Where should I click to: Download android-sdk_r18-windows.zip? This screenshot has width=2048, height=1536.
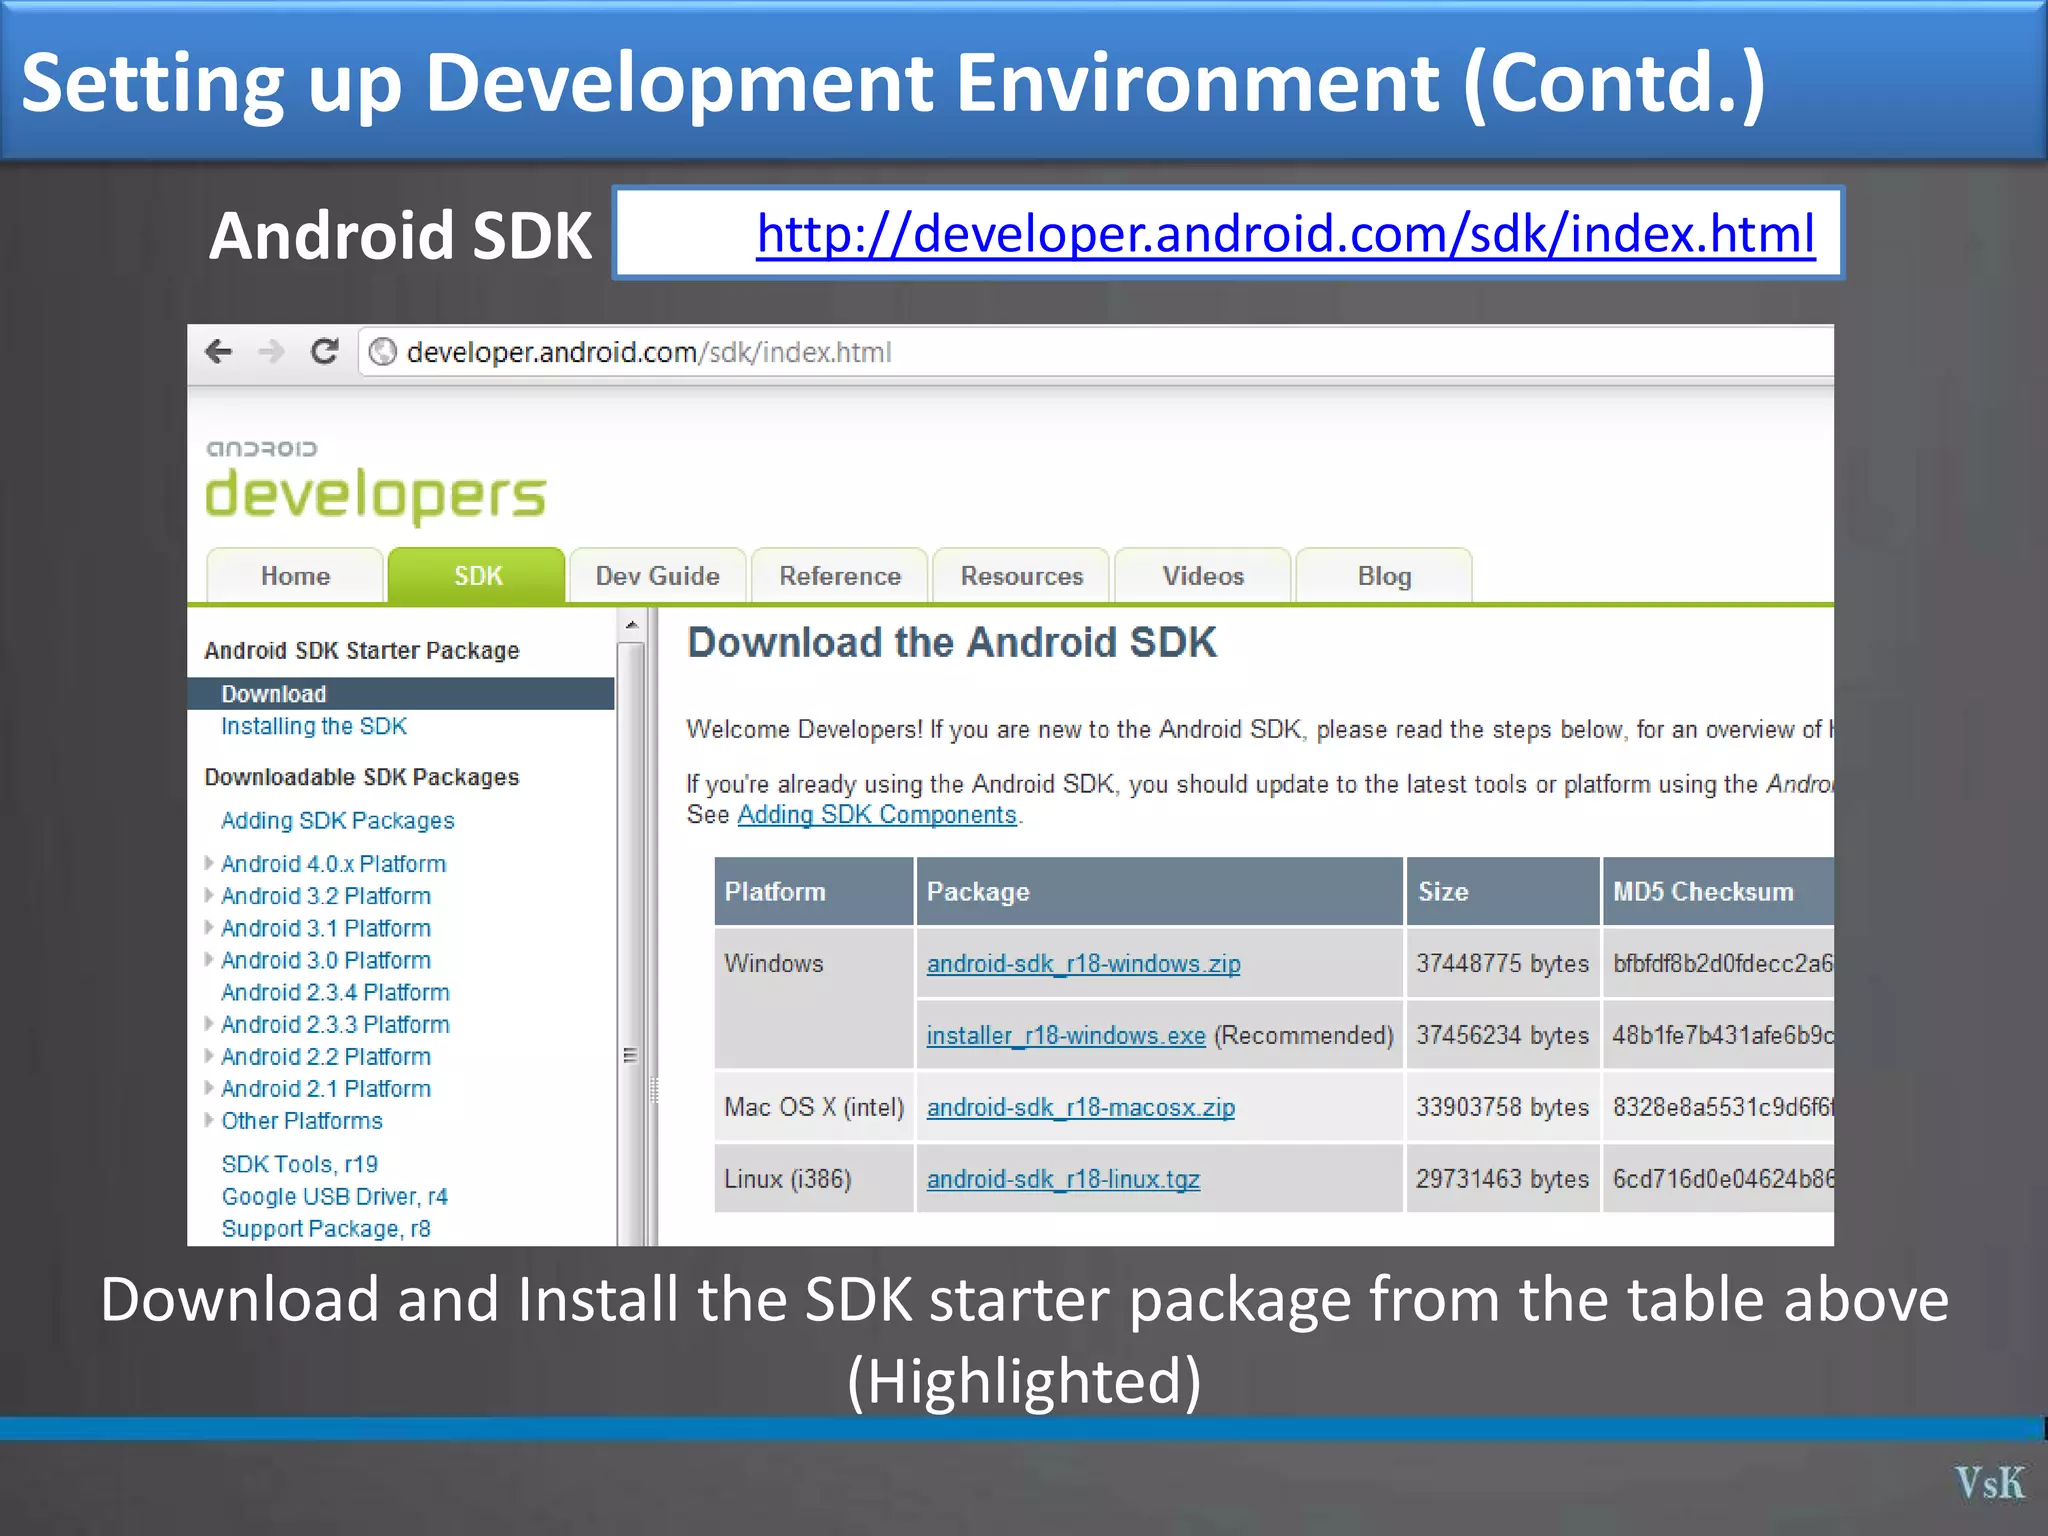tap(1084, 963)
